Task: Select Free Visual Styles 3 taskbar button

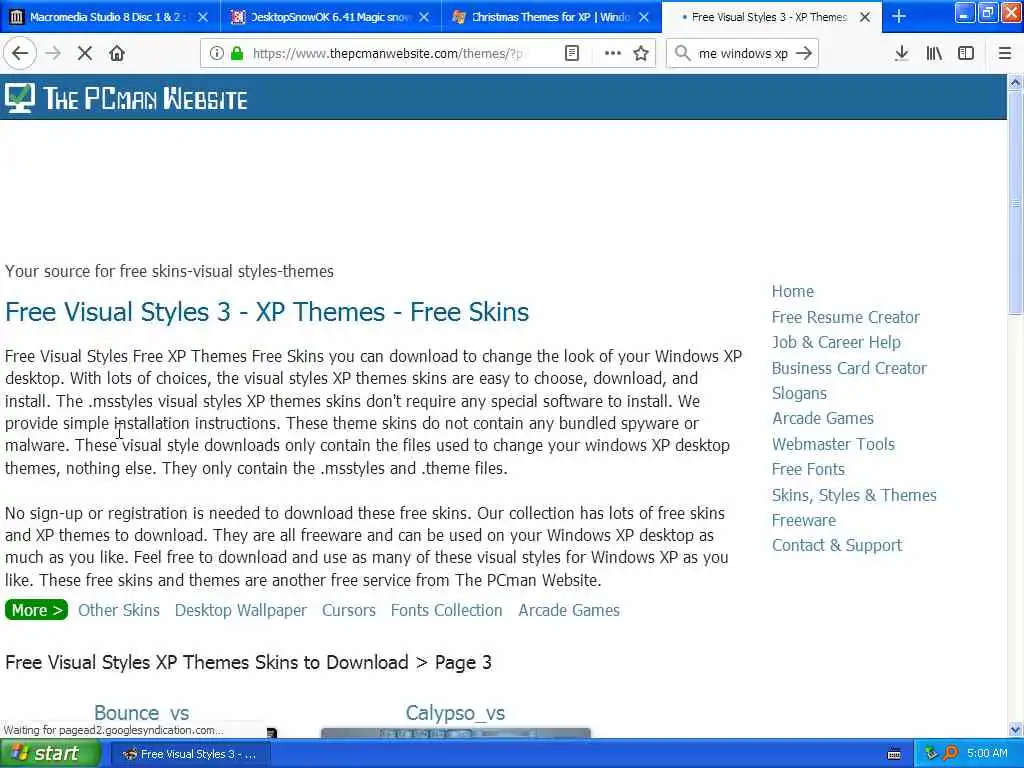Action: pos(189,754)
